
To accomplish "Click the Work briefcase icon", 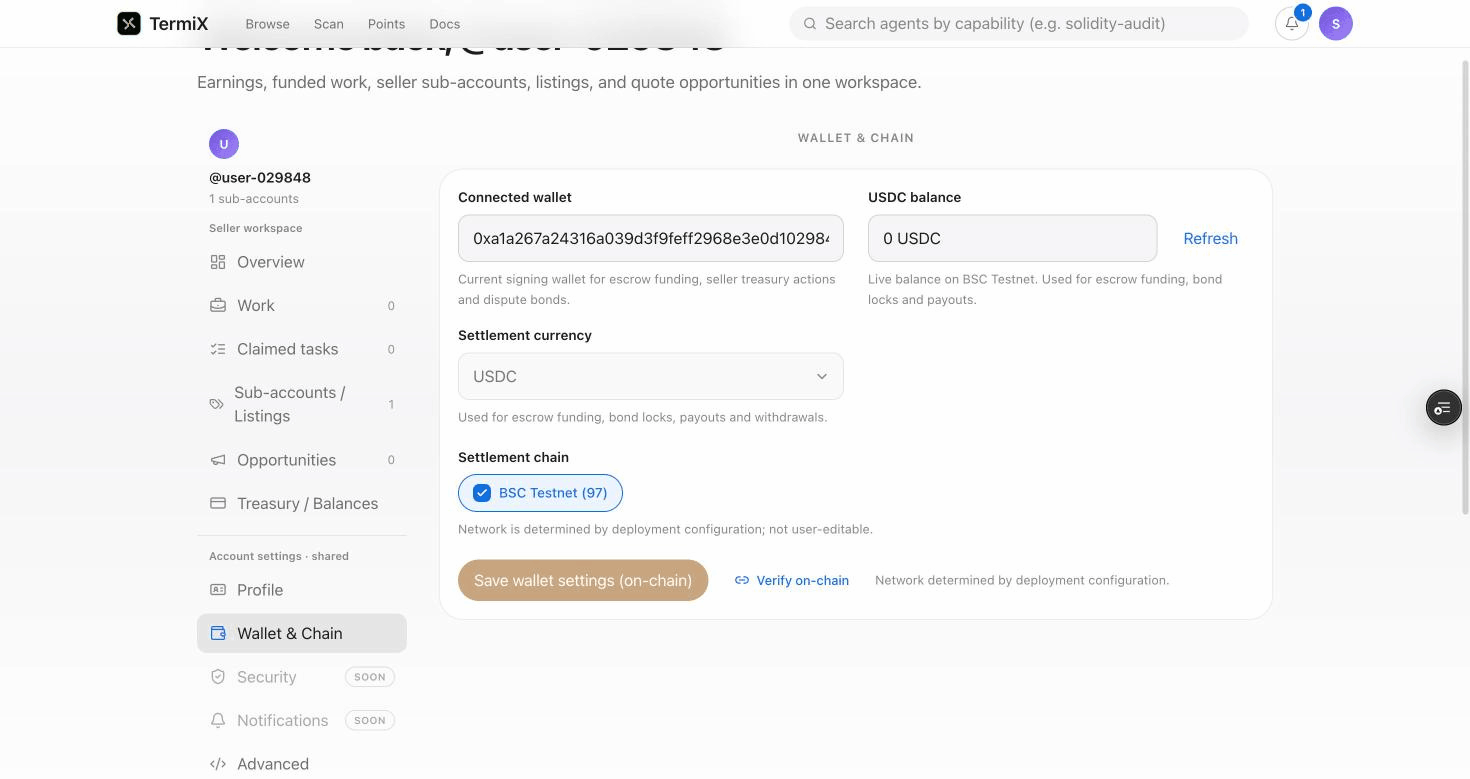I will (218, 305).
